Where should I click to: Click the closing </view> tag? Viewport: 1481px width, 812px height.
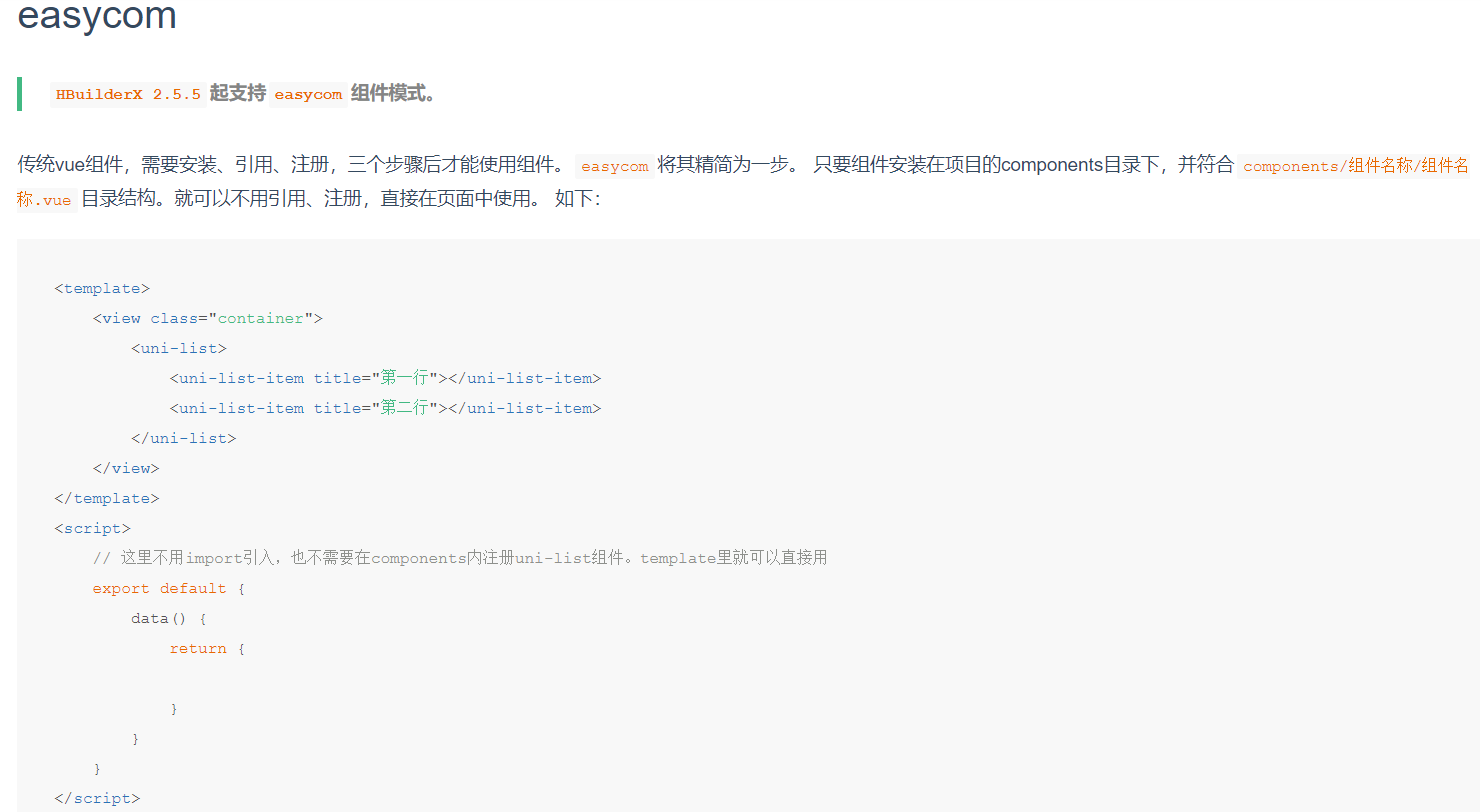tap(127, 467)
